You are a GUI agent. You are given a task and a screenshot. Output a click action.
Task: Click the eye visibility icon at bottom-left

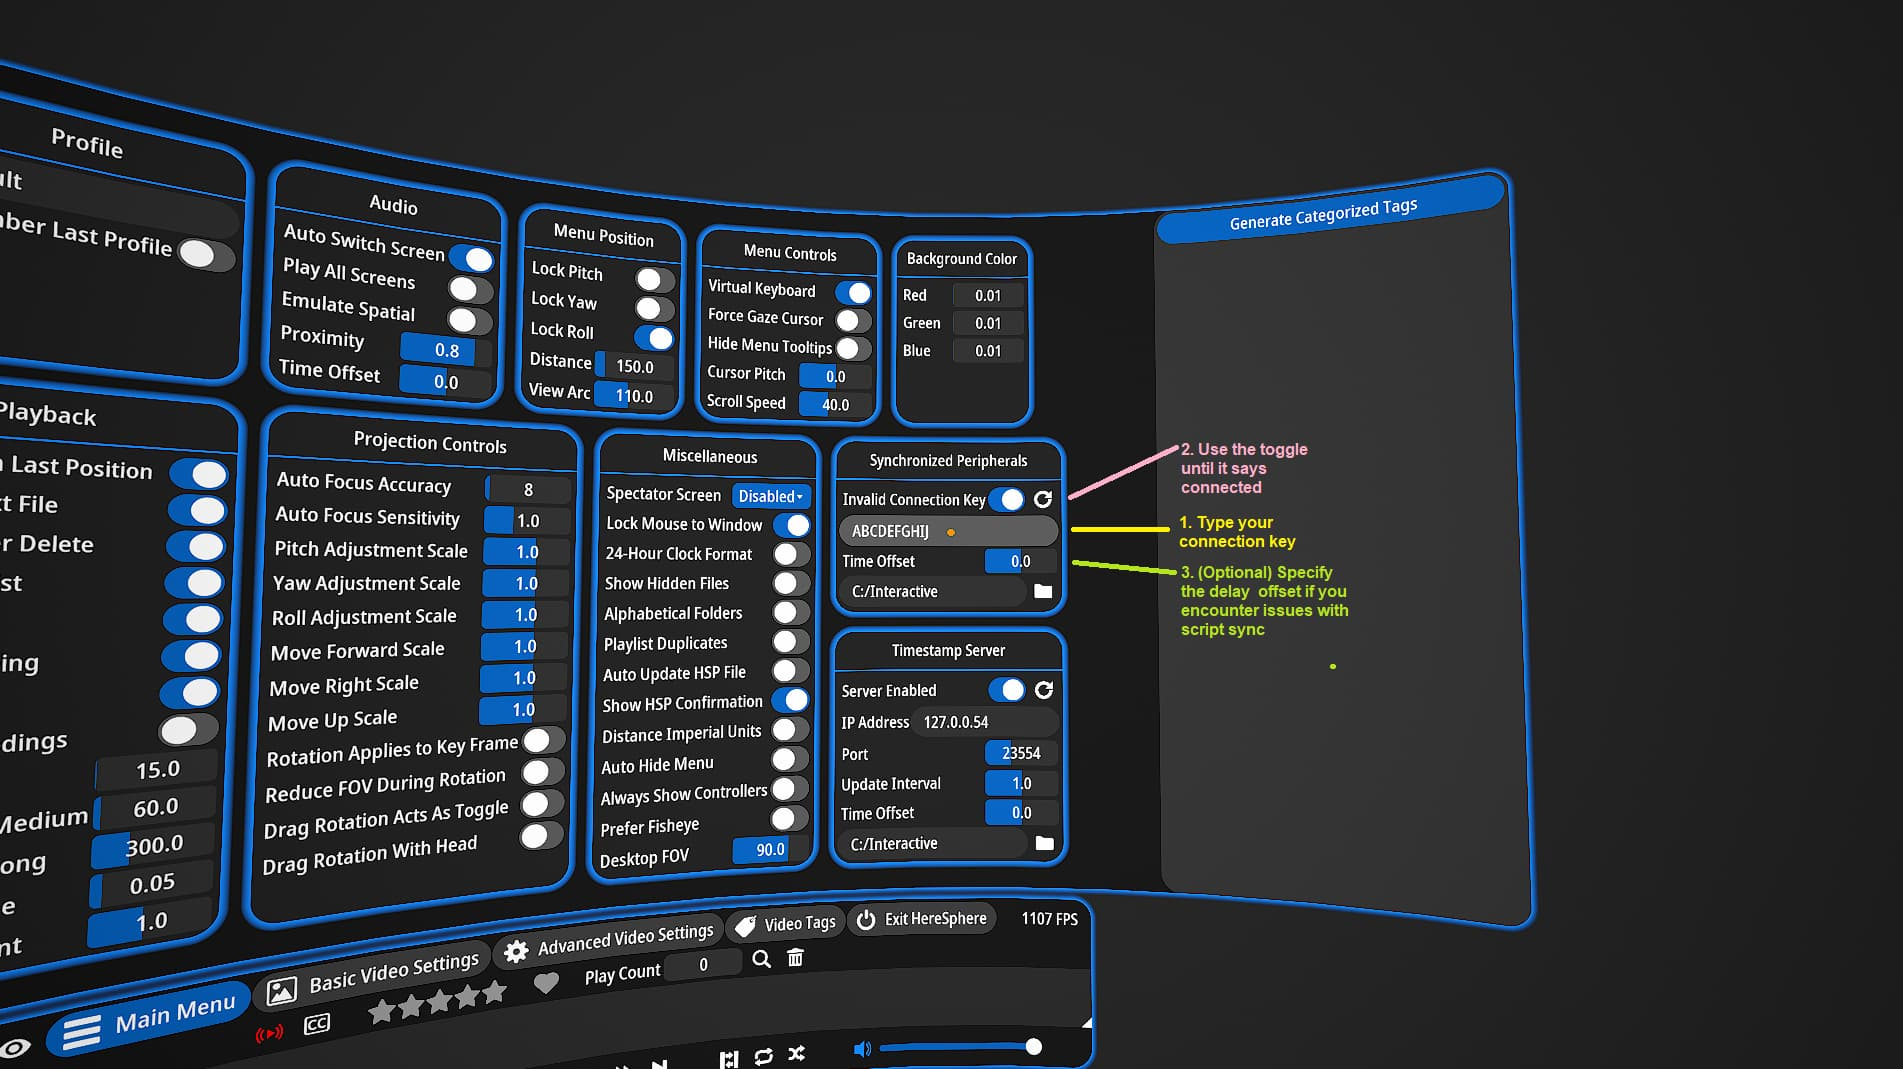coord(14,1048)
